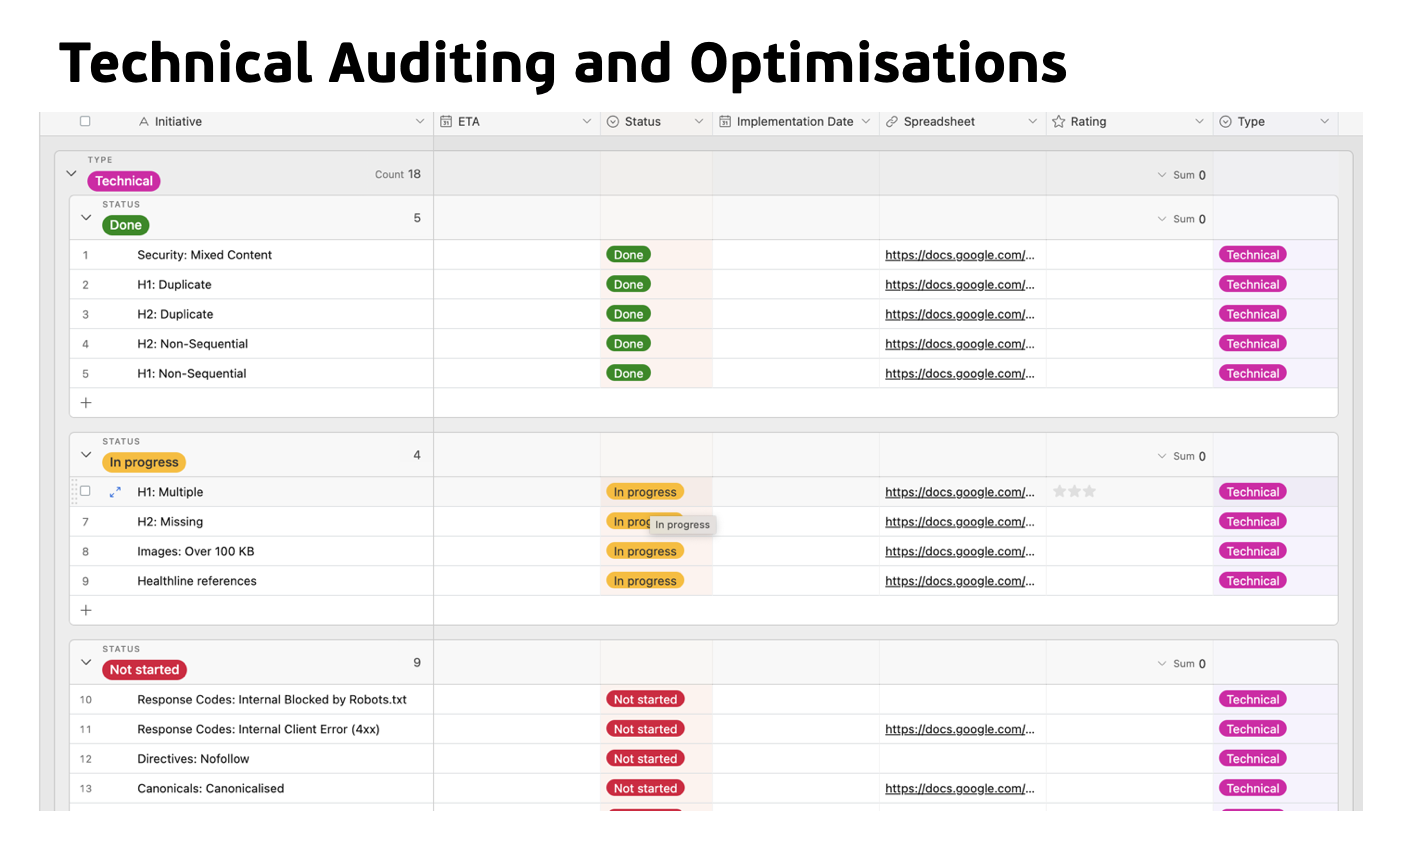The width and height of the screenshot is (1410, 856).
Task: Expand the H1: Multiple record
Action: (x=115, y=492)
